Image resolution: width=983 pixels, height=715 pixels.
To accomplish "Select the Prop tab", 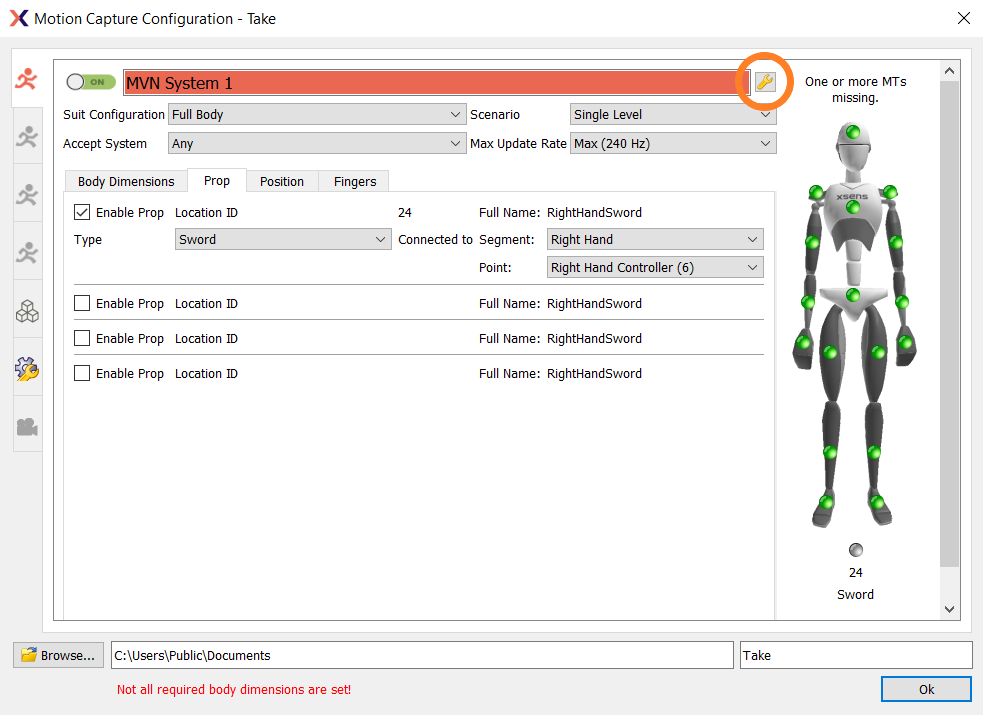I will pyautogui.click(x=217, y=180).
